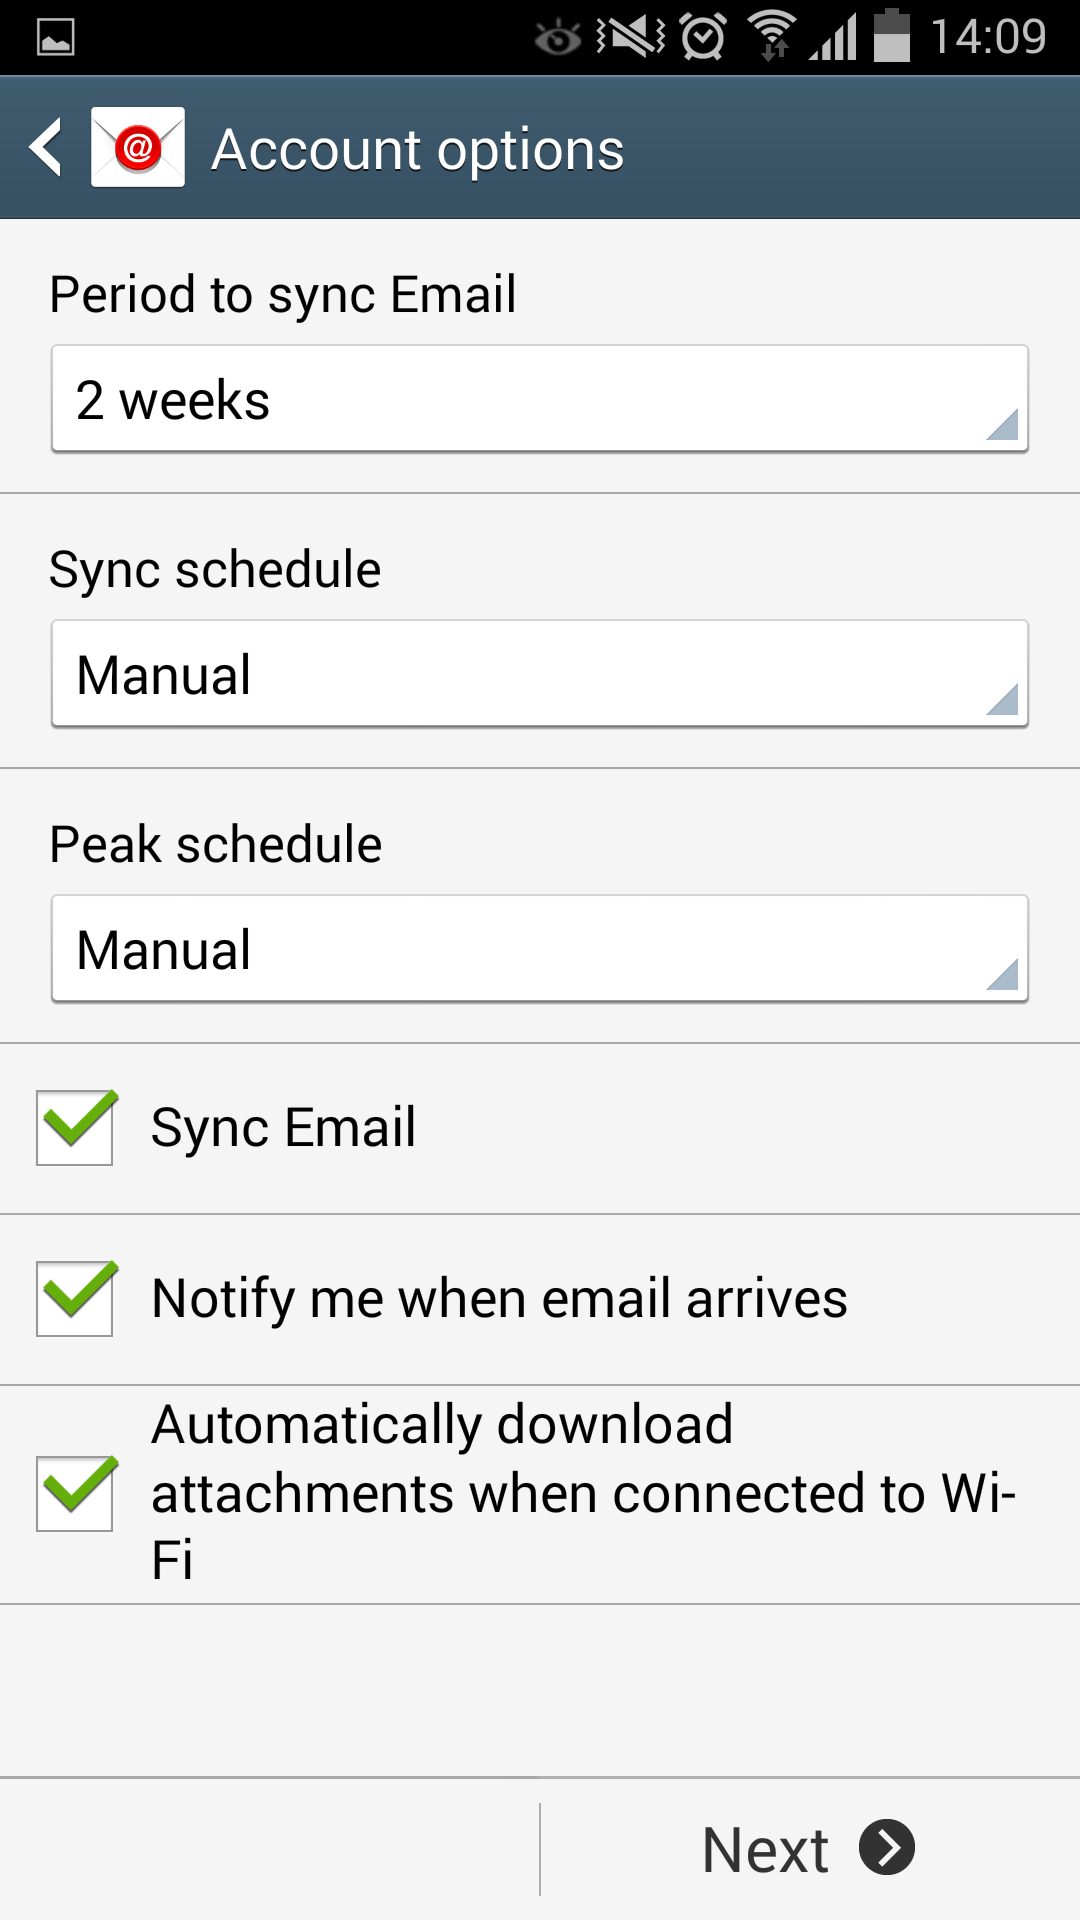1080x1920 pixels.
Task: Open Period to sync Email dropdown
Action: pos(540,399)
